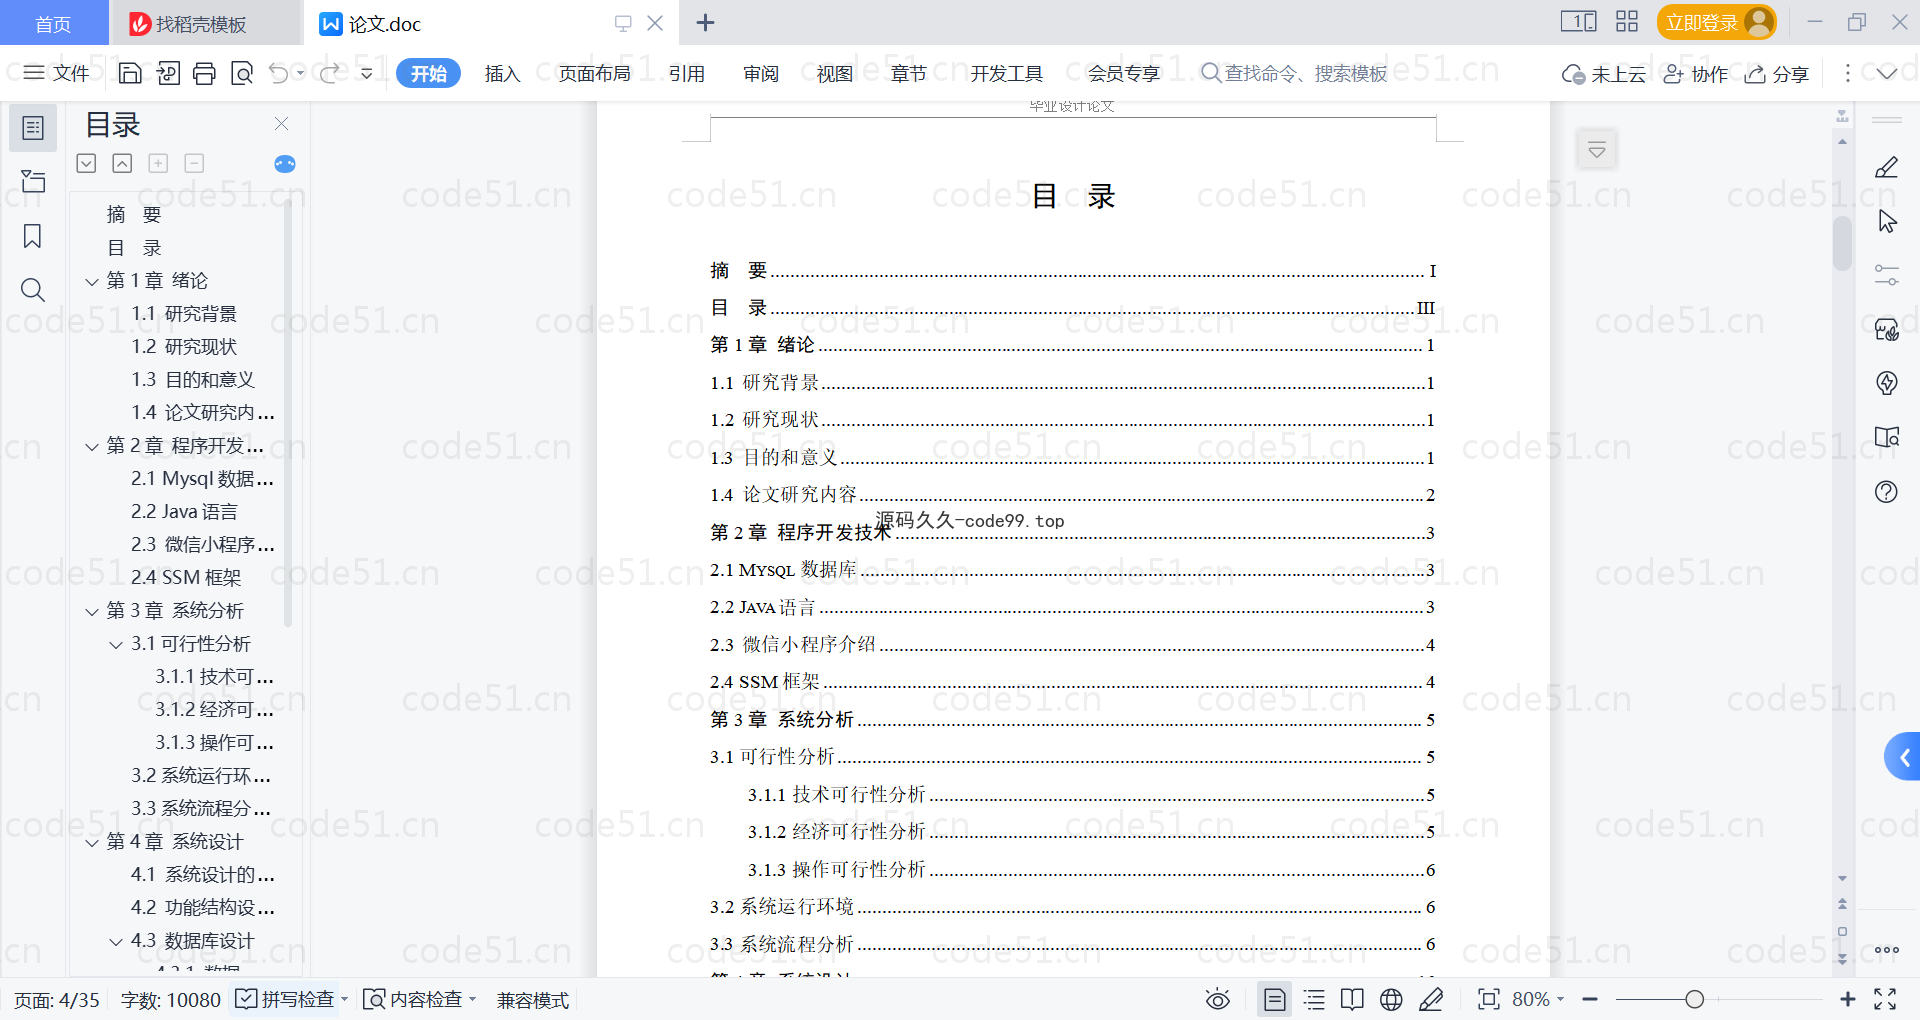
Task: Switch to outline view
Action: click(1314, 999)
